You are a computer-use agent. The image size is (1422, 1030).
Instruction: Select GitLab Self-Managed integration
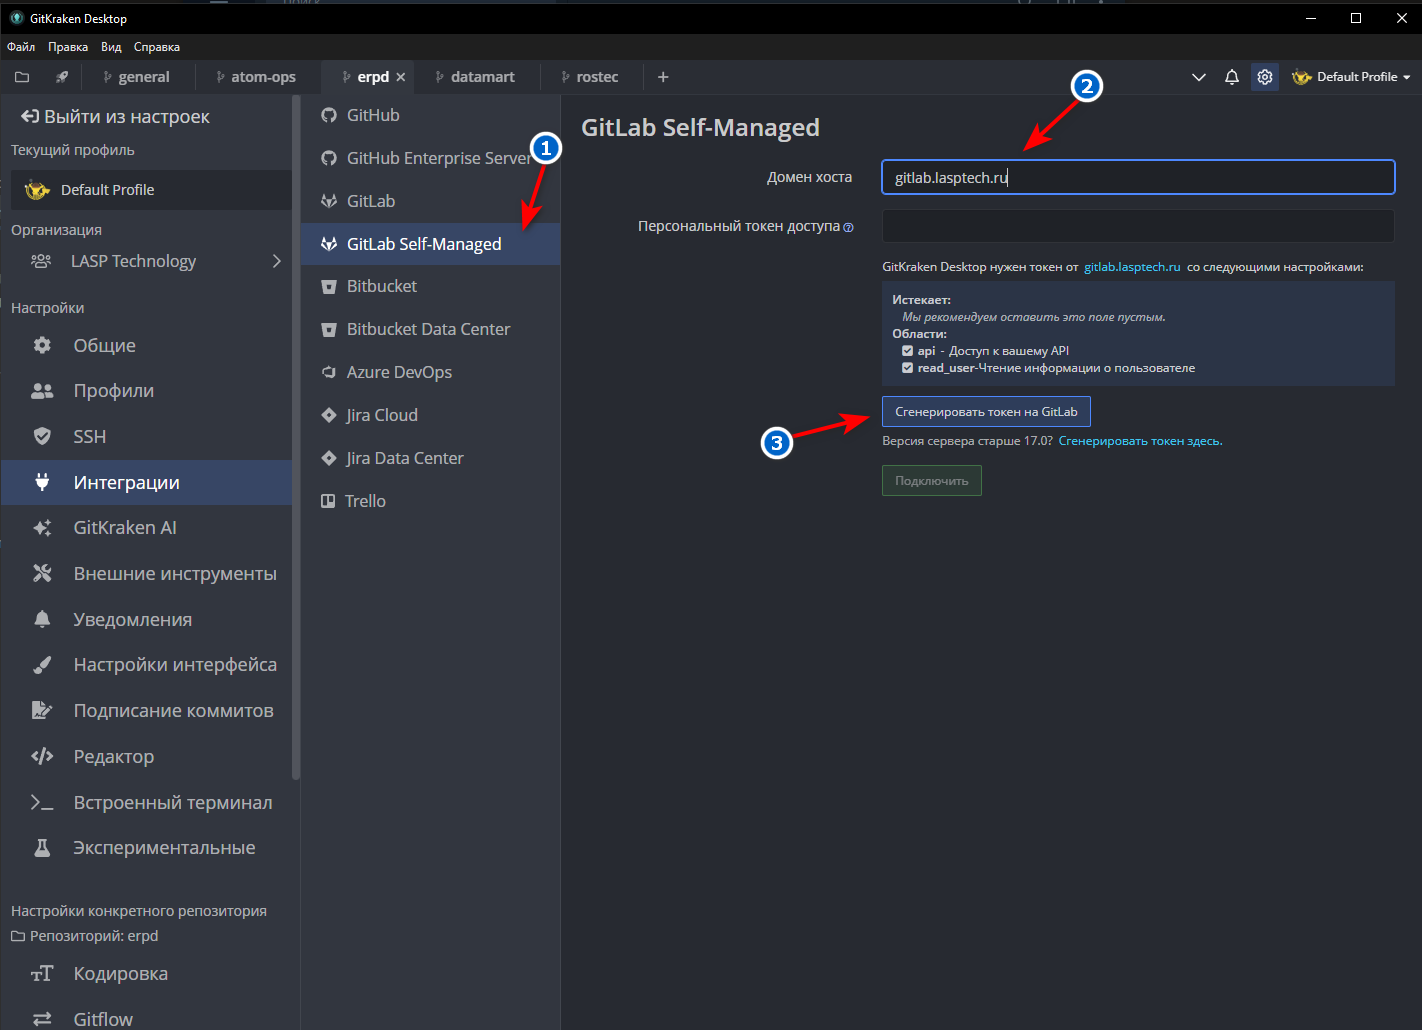point(431,244)
